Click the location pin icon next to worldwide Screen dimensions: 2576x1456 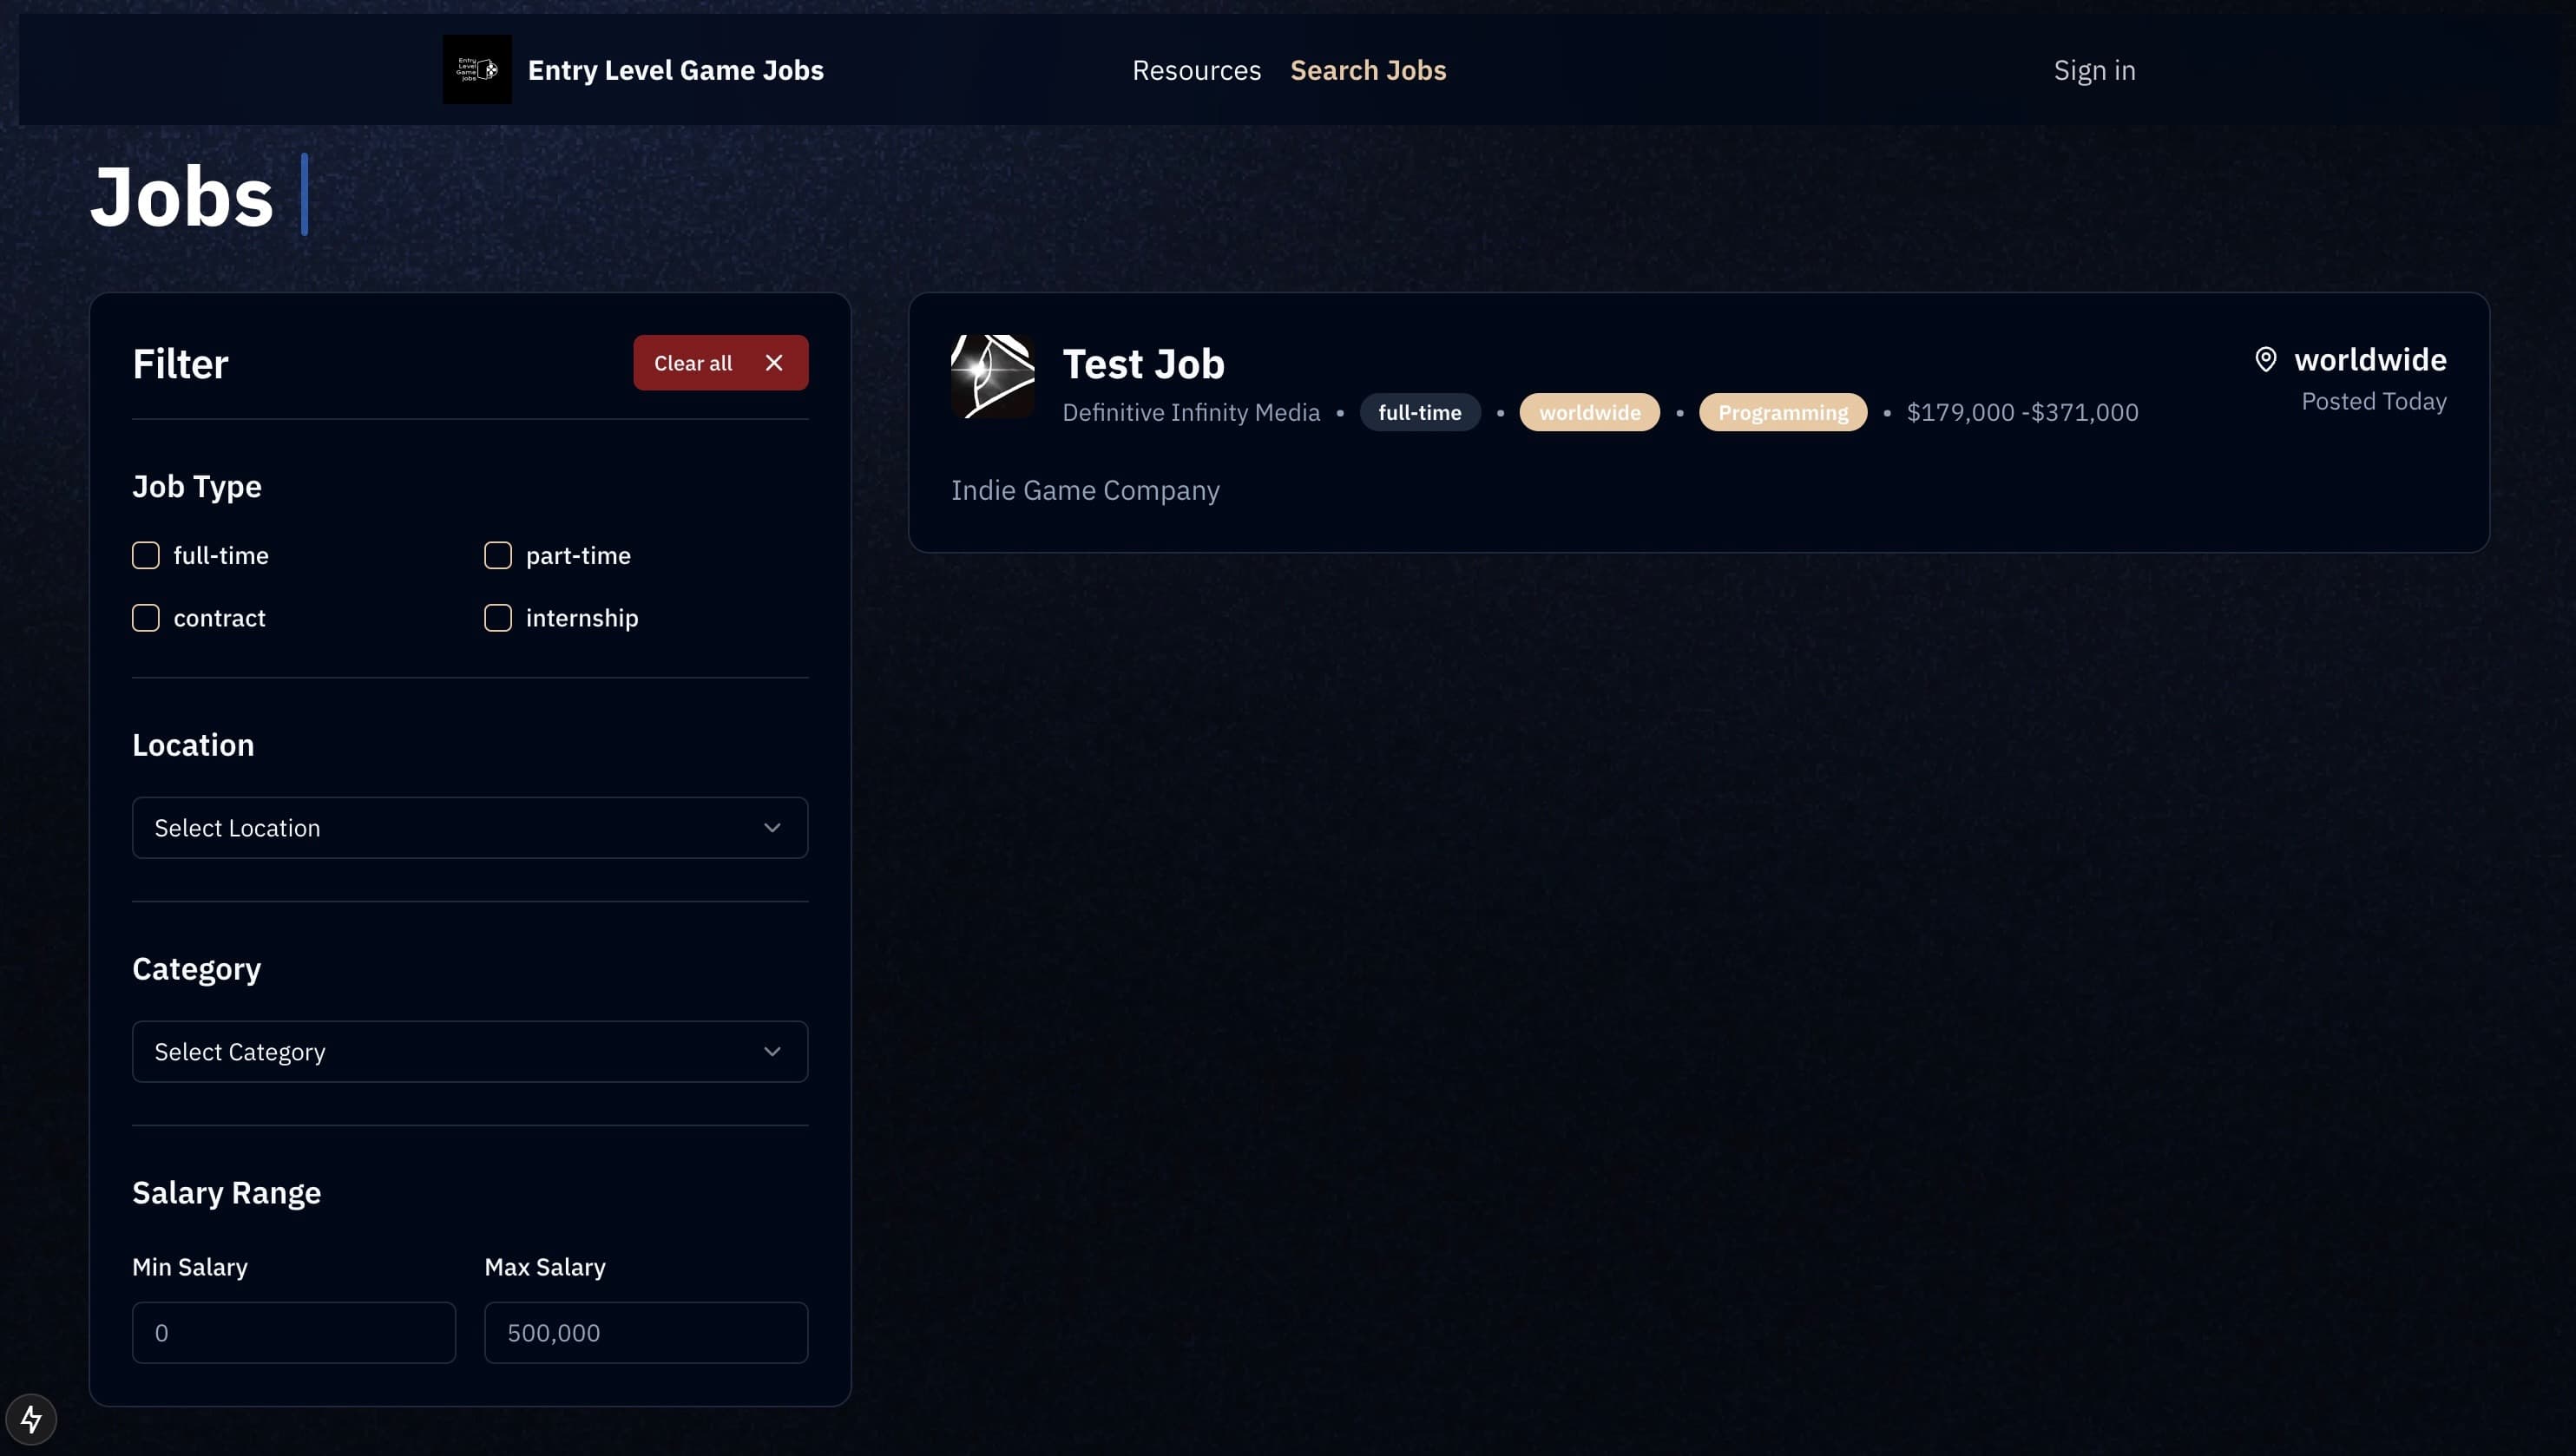[2266, 359]
